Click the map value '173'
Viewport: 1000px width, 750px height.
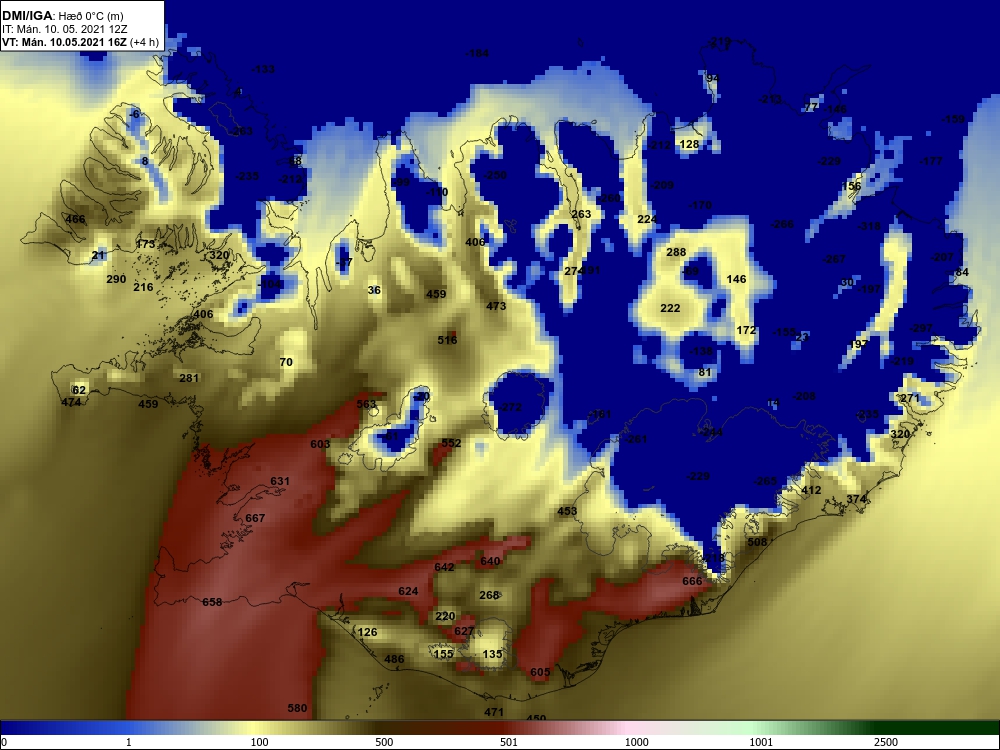145,244
